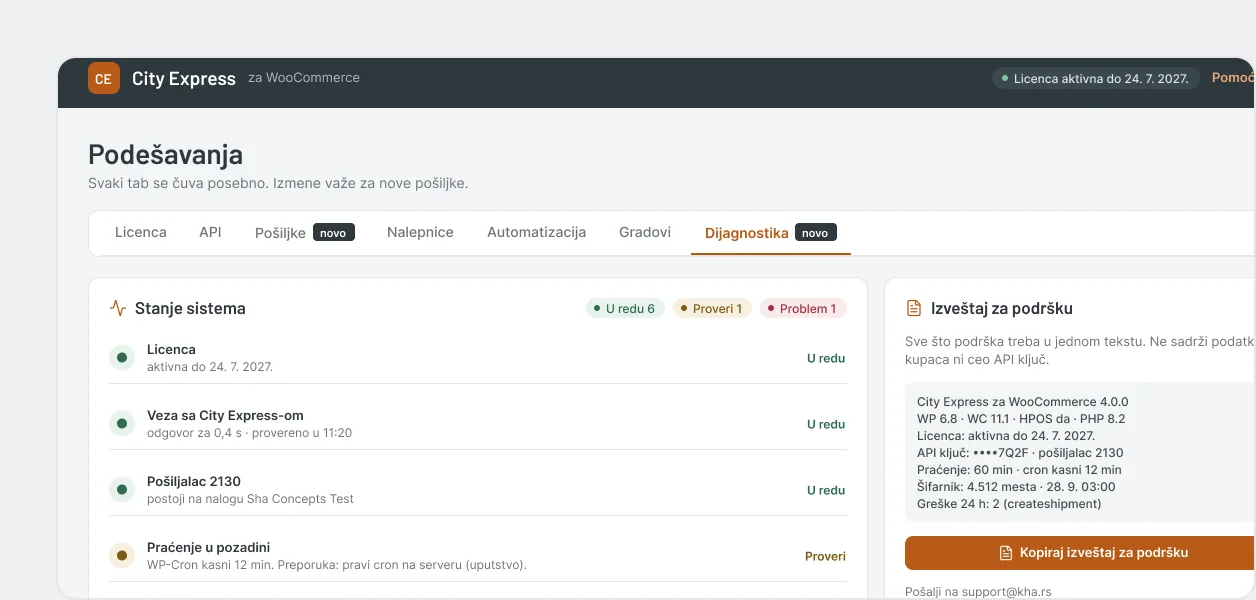Click 'City Express za WooCommerce 4.0.0' line
The width and height of the screenshot is (1256, 600).
tap(1022, 402)
